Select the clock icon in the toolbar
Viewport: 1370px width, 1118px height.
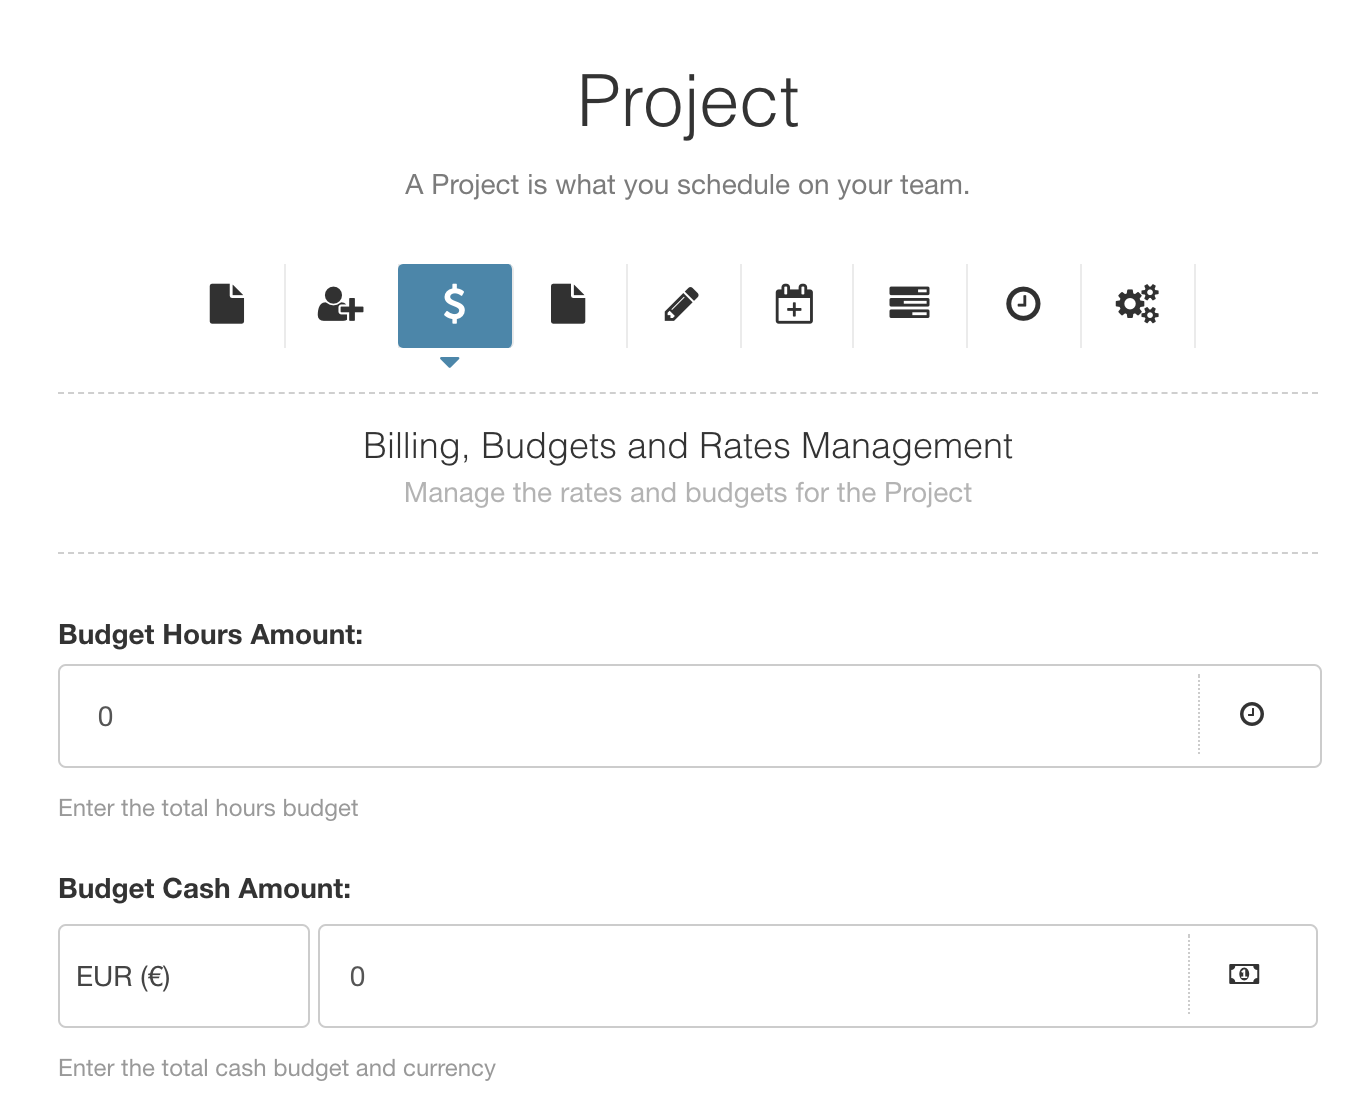point(1023,305)
